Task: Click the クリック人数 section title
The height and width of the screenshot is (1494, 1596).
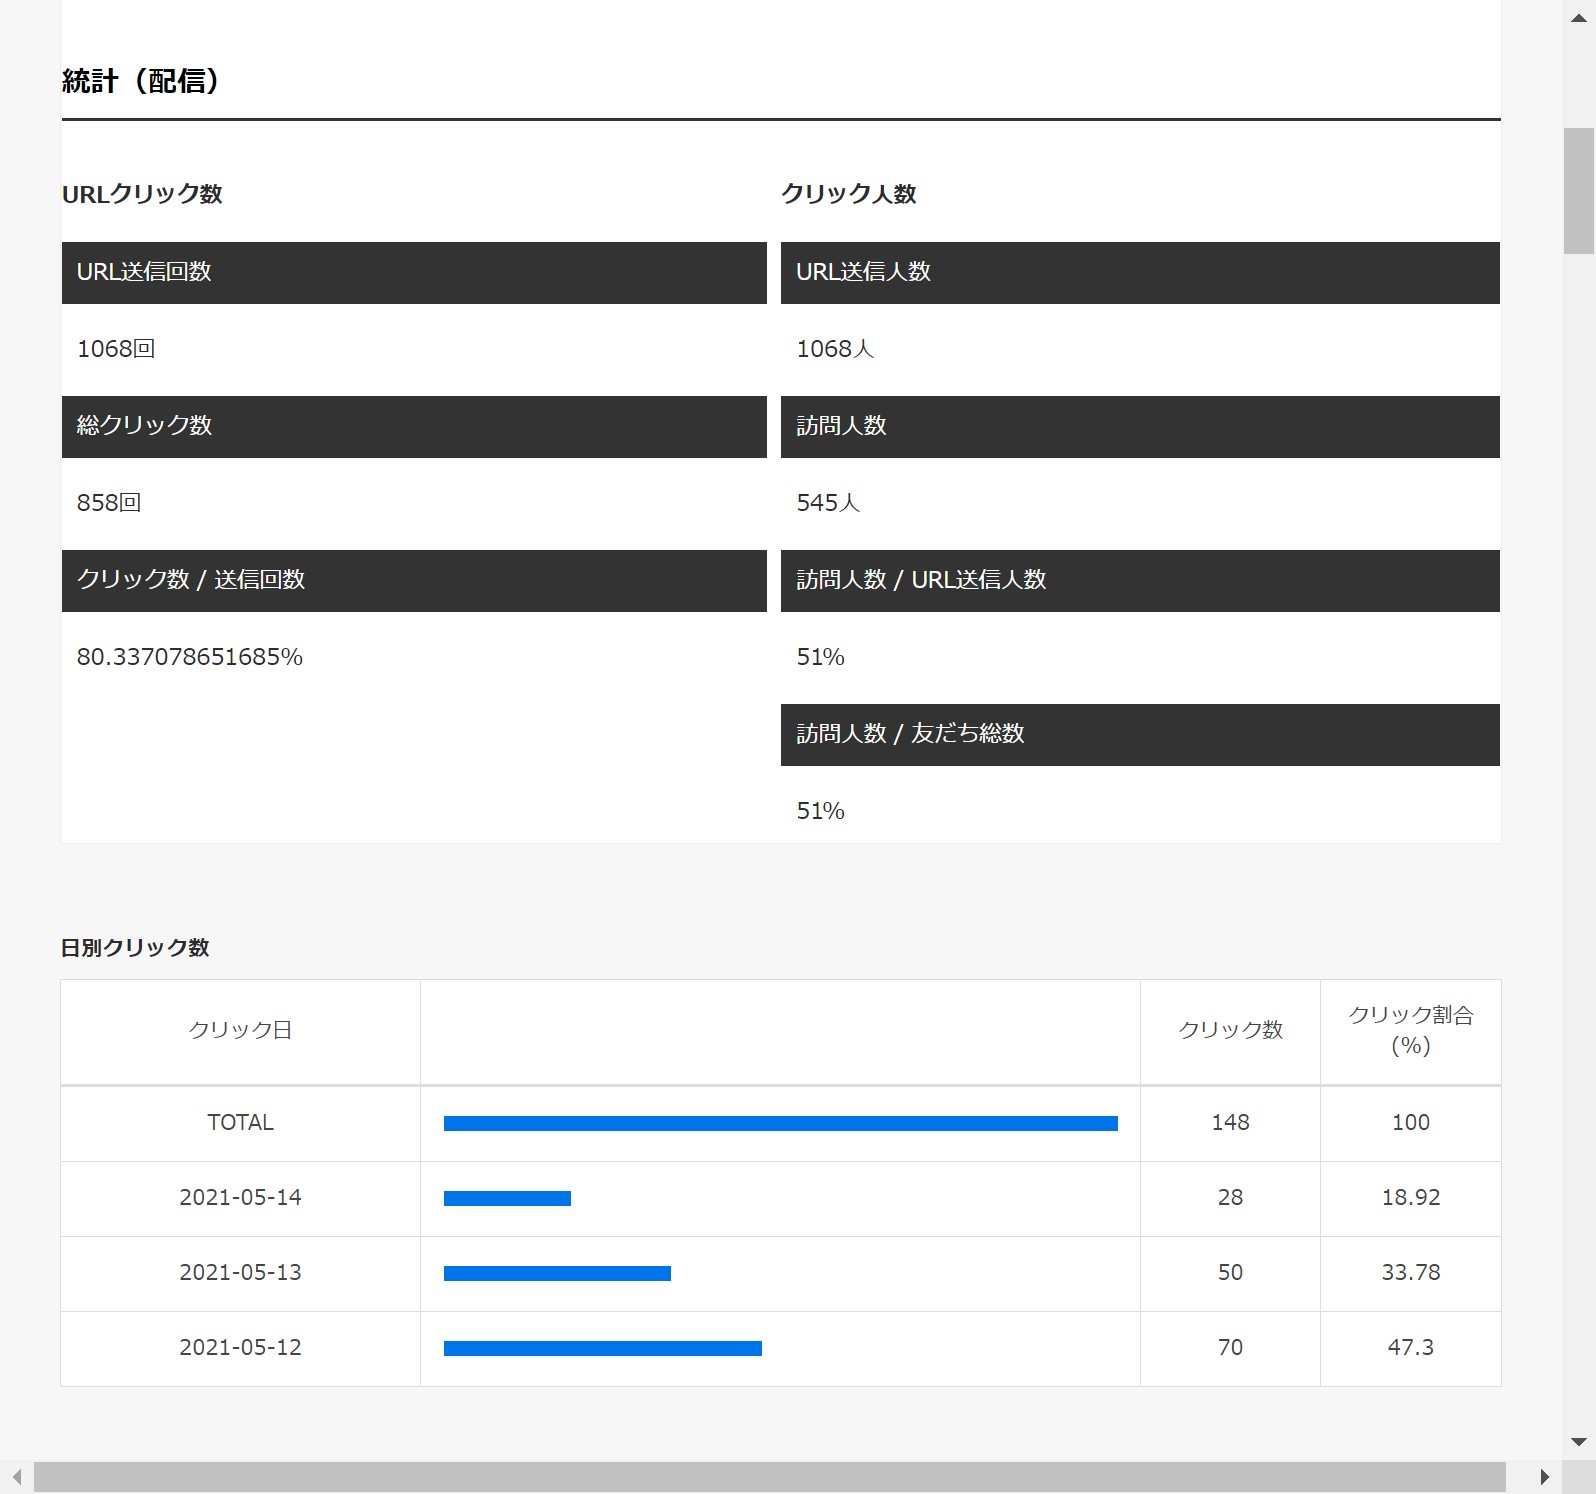Action: [x=848, y=194]
